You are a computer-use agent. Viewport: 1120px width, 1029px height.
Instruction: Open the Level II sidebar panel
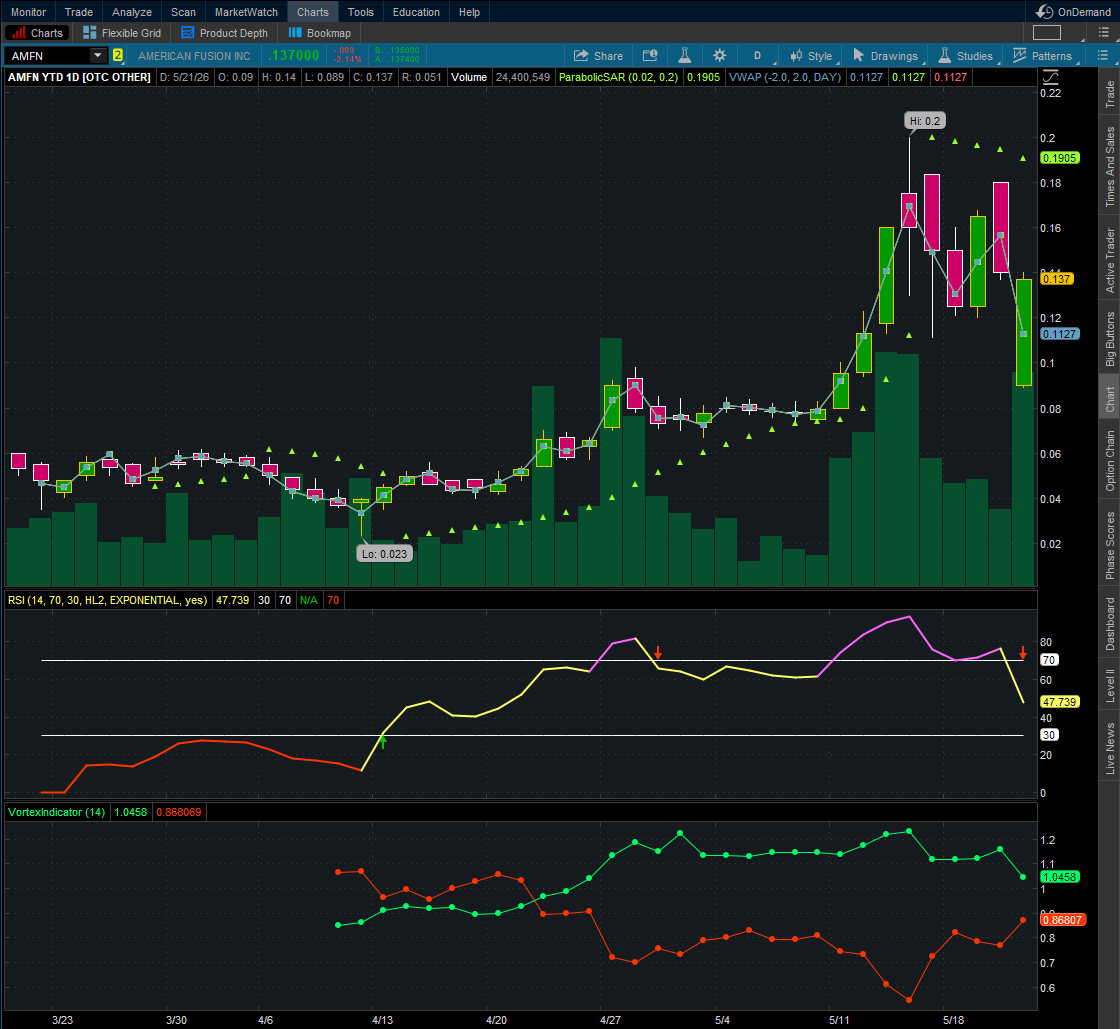[x=1110, y=686]
